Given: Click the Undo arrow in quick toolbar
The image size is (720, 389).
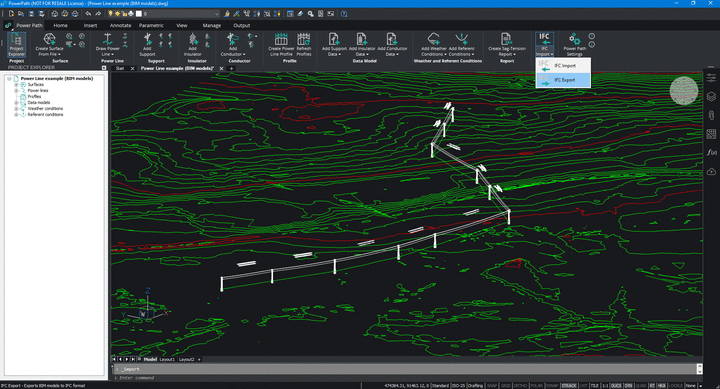Looking at the screenshot, I should tap(88, 14).
